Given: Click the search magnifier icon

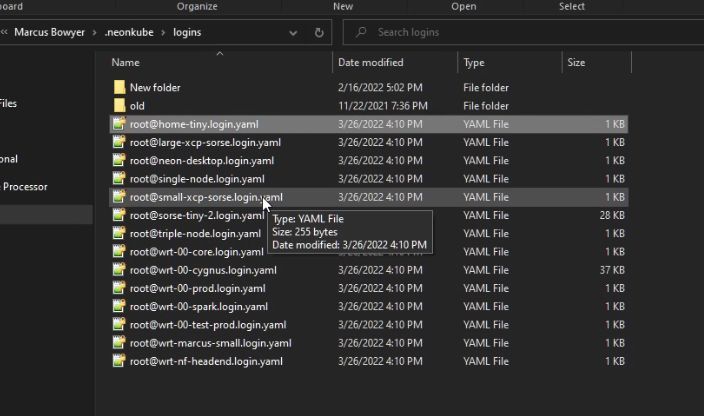Looking at the screenshot, I should 361,32.
